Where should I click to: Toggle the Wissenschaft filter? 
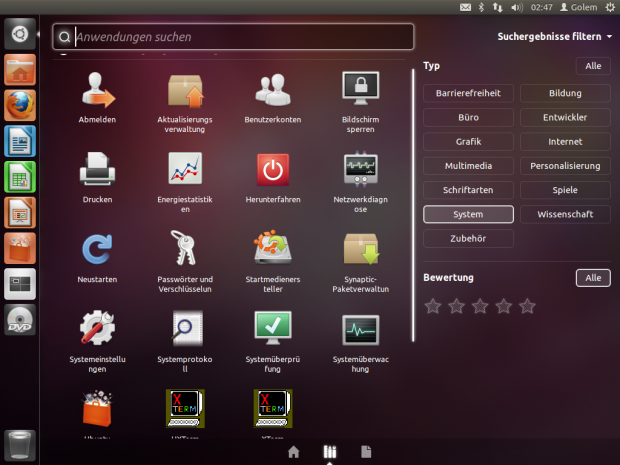coord(565,214)
